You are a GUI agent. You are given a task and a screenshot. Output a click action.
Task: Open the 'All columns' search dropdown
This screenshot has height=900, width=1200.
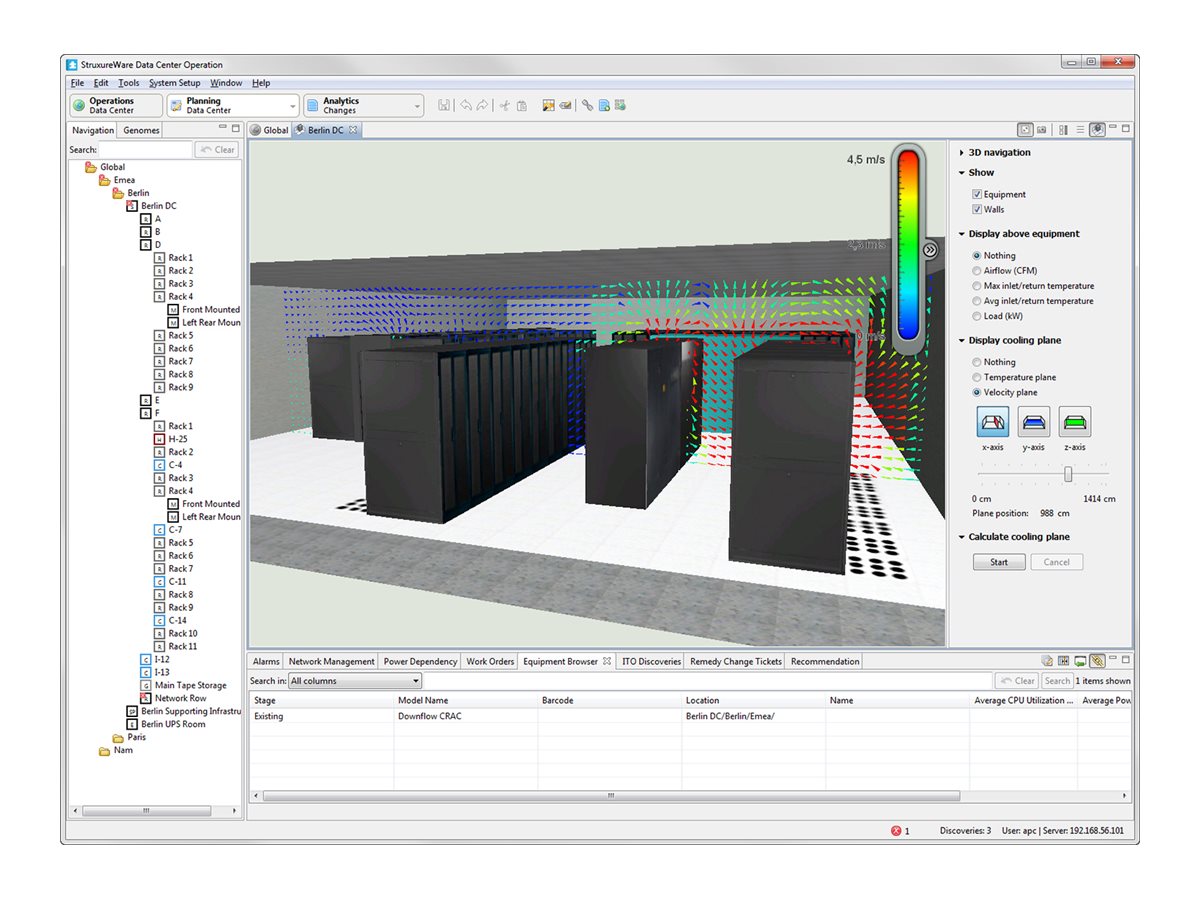pos(416,681)
